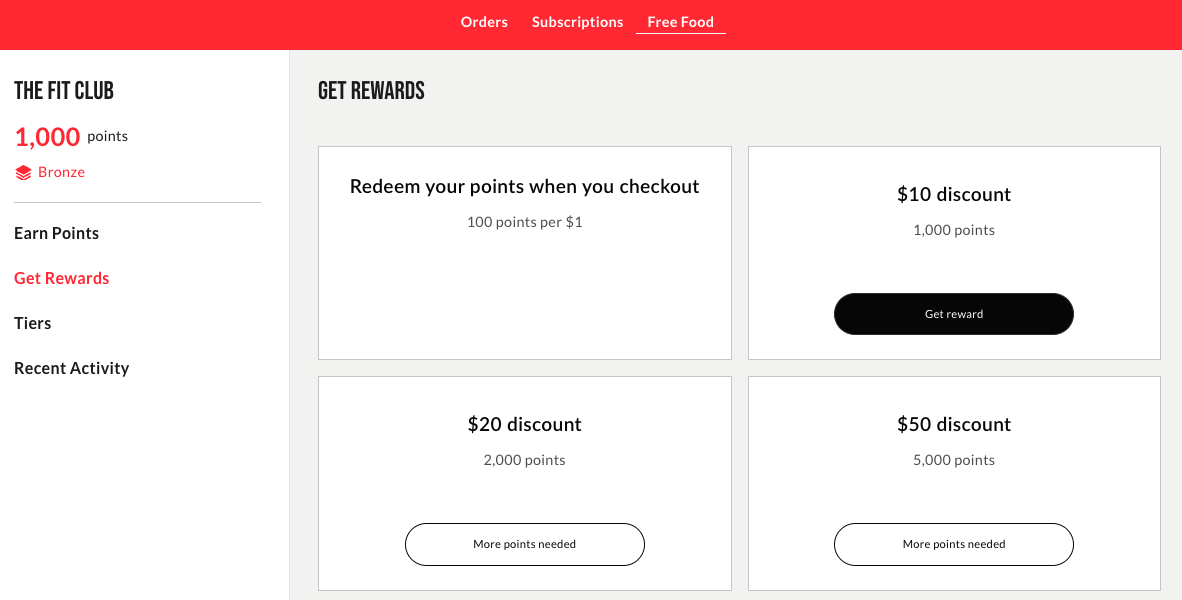Screen dimensions: 1182x600
Task: Select Earn Points in the sidebar
Action: 56,233
